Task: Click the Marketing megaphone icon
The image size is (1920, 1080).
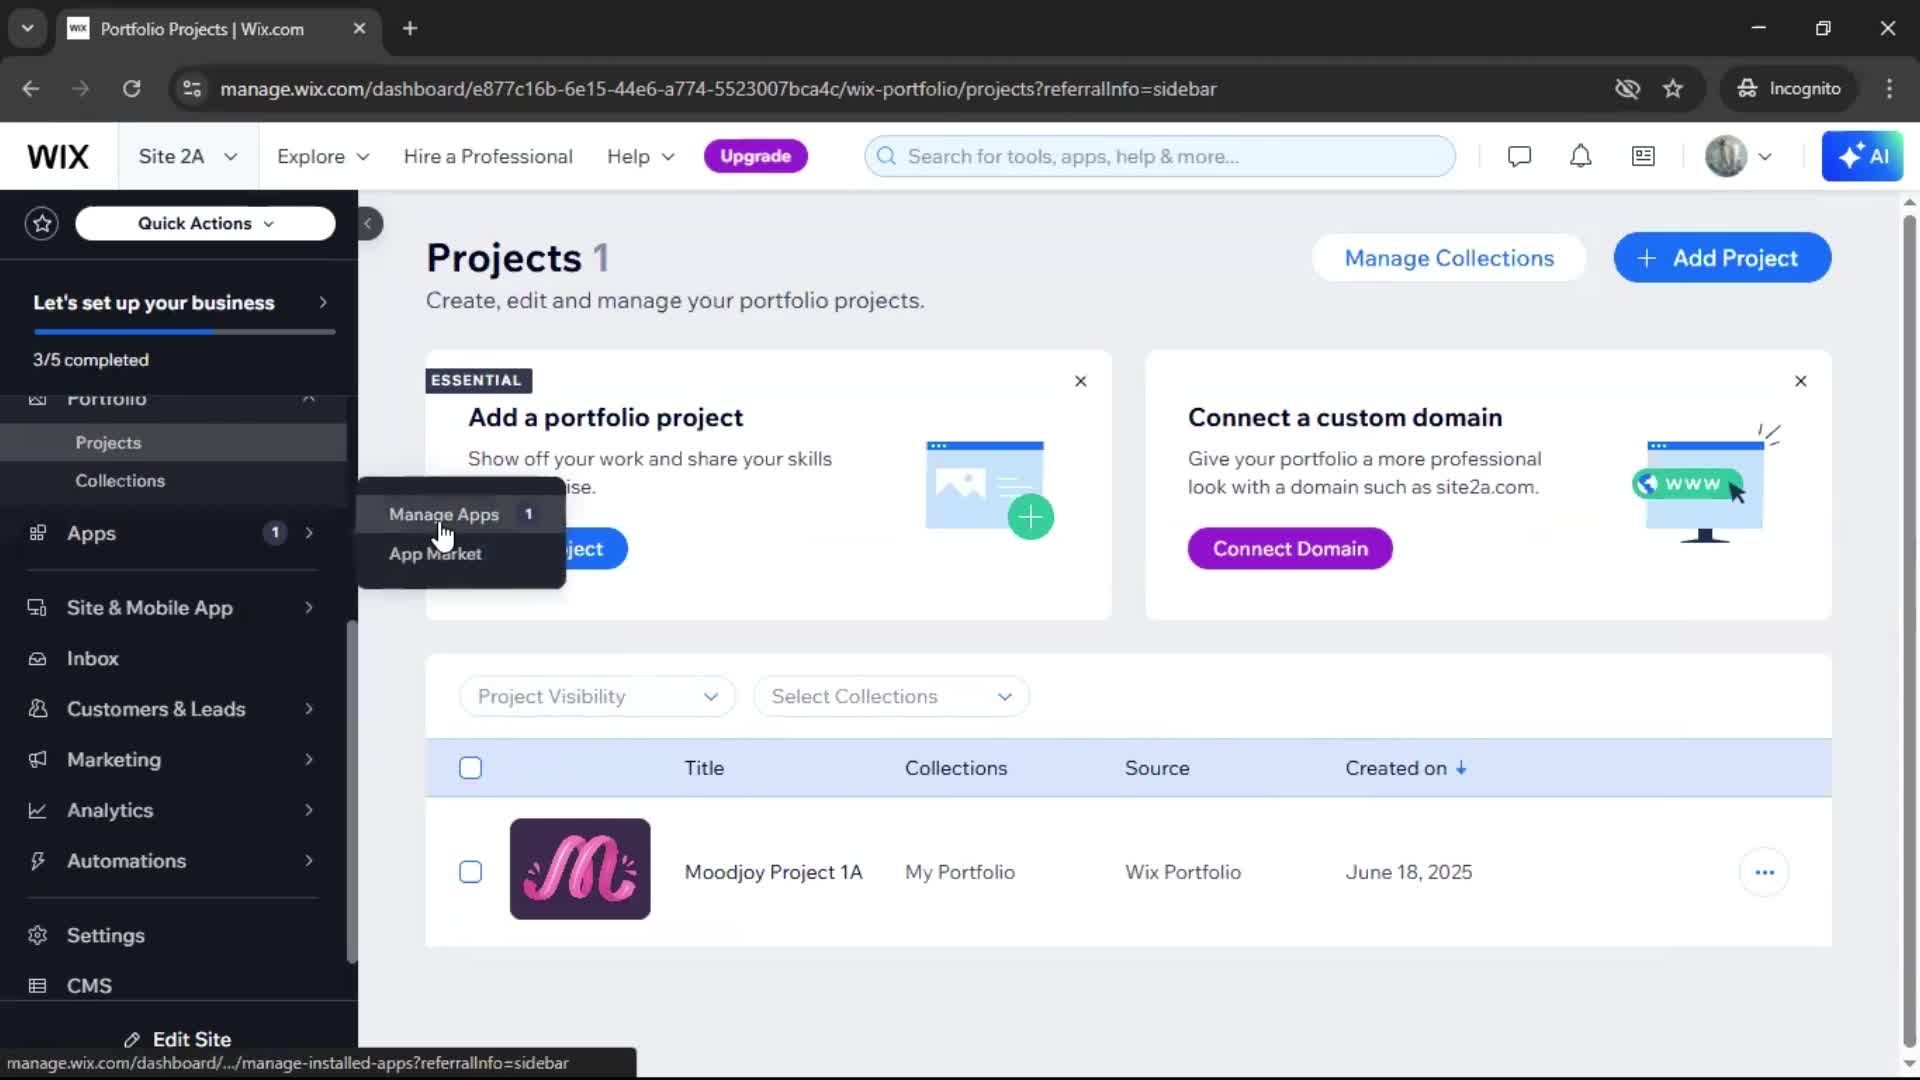Action: (x=38, y=760)
